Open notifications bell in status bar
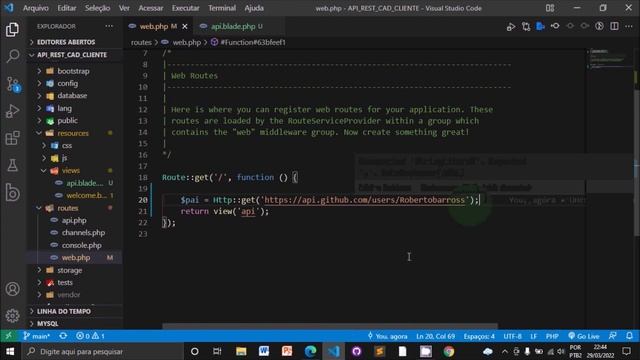The width and height of the screenshot is (640, 360). pos(629,336)
